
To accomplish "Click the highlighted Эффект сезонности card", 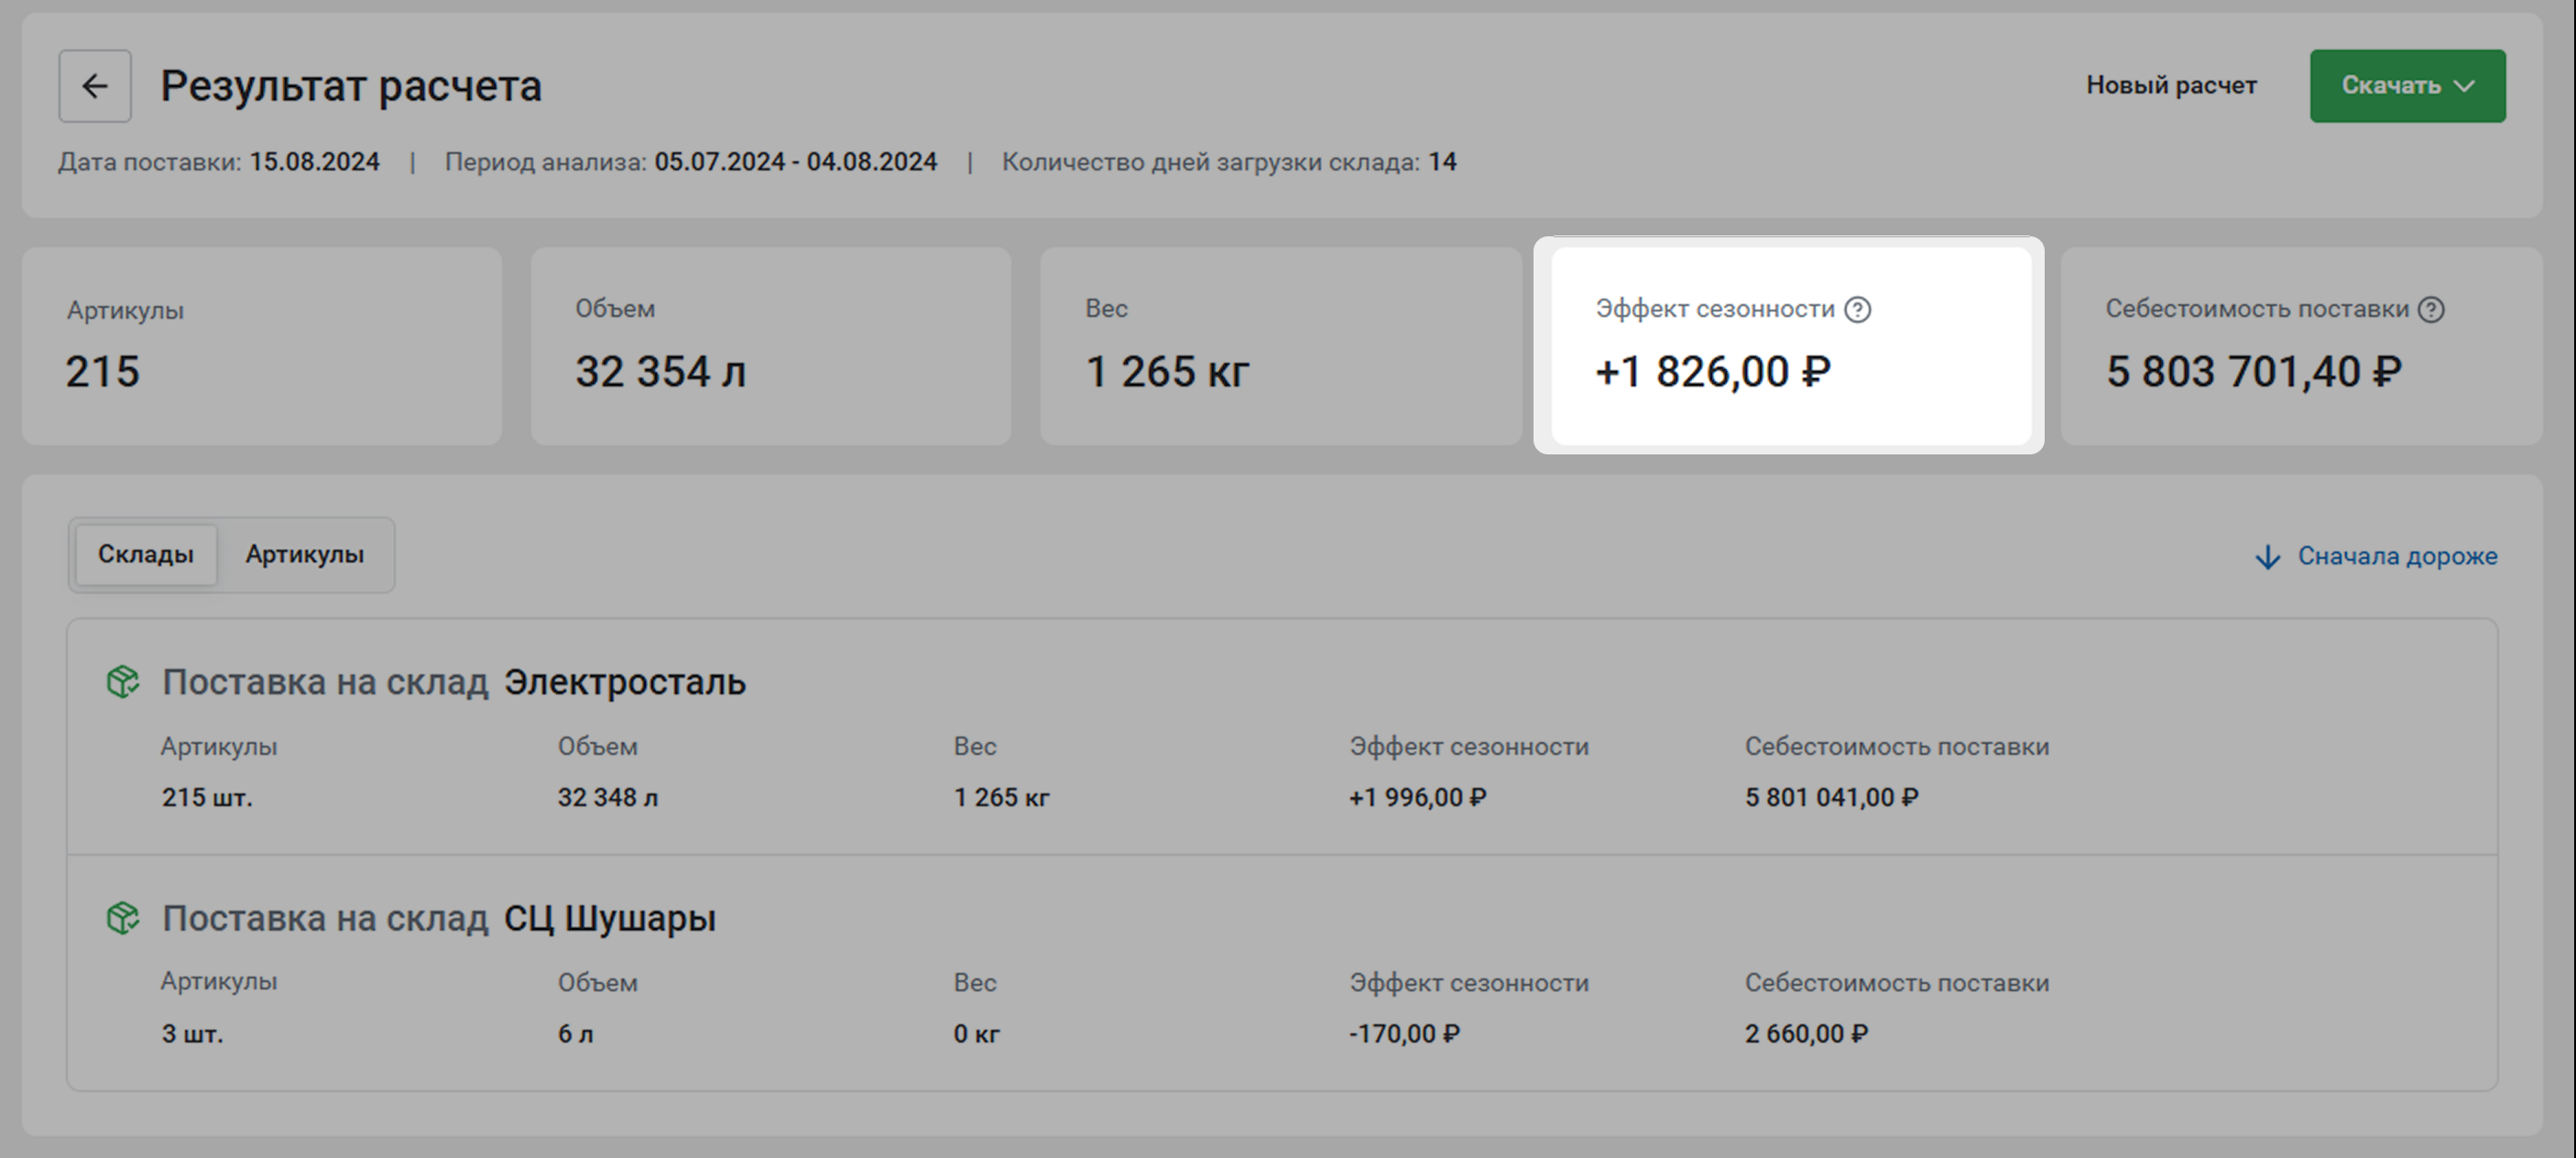I will point(1790,346).
